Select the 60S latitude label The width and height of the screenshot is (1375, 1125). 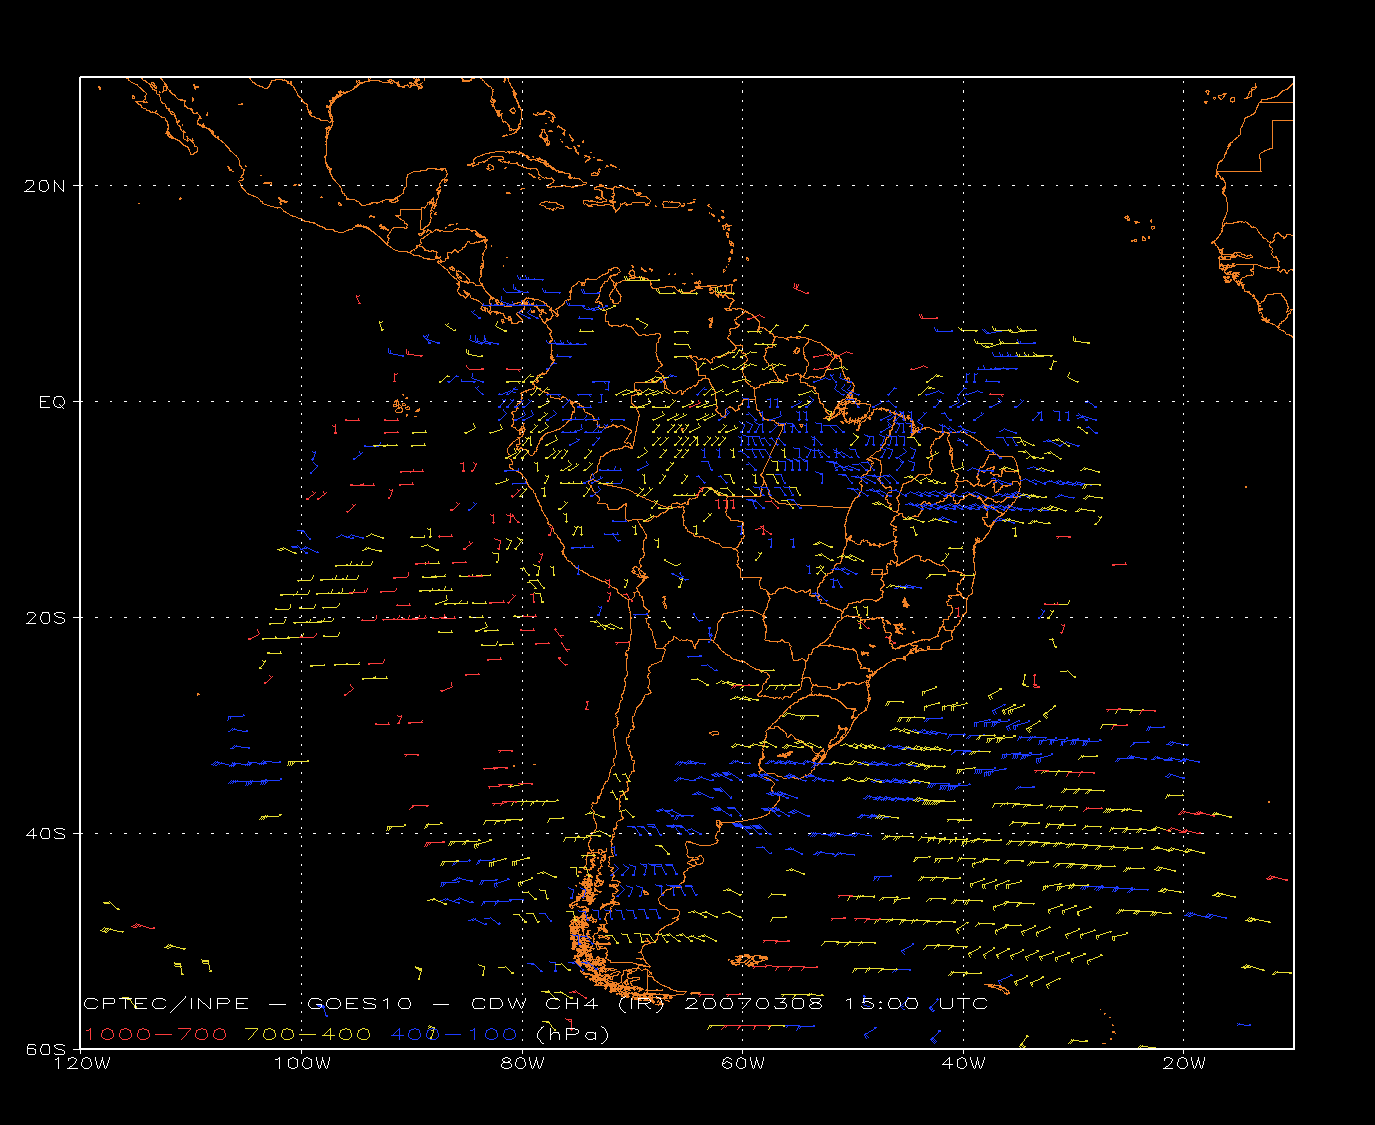point(47,1049)
